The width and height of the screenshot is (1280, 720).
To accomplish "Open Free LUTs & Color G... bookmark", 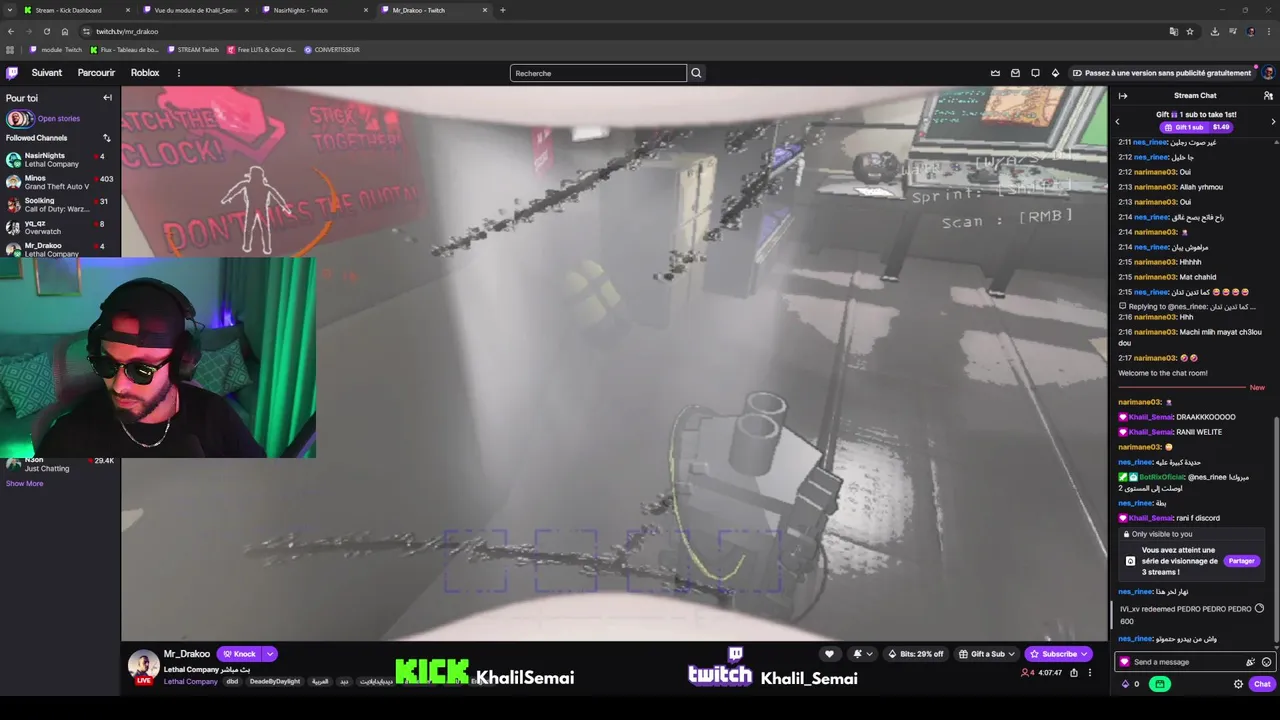I will (x=261, y=49).
